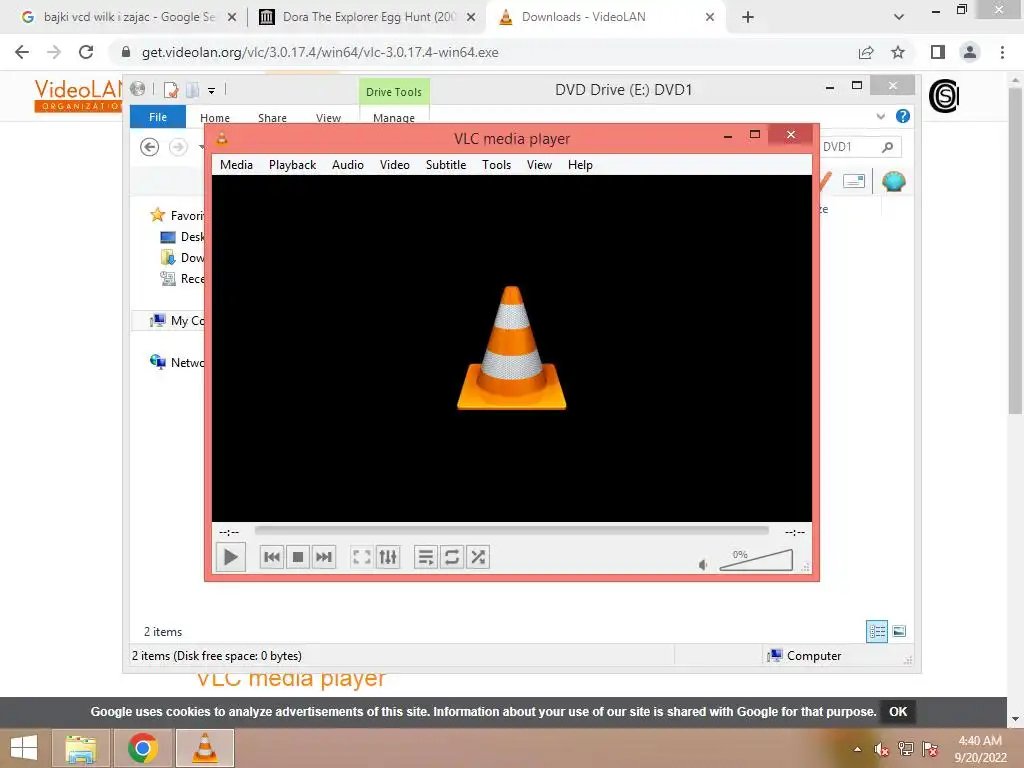
Task: Close the Downloads - VideoLAN tab
Action: point(710,17)
